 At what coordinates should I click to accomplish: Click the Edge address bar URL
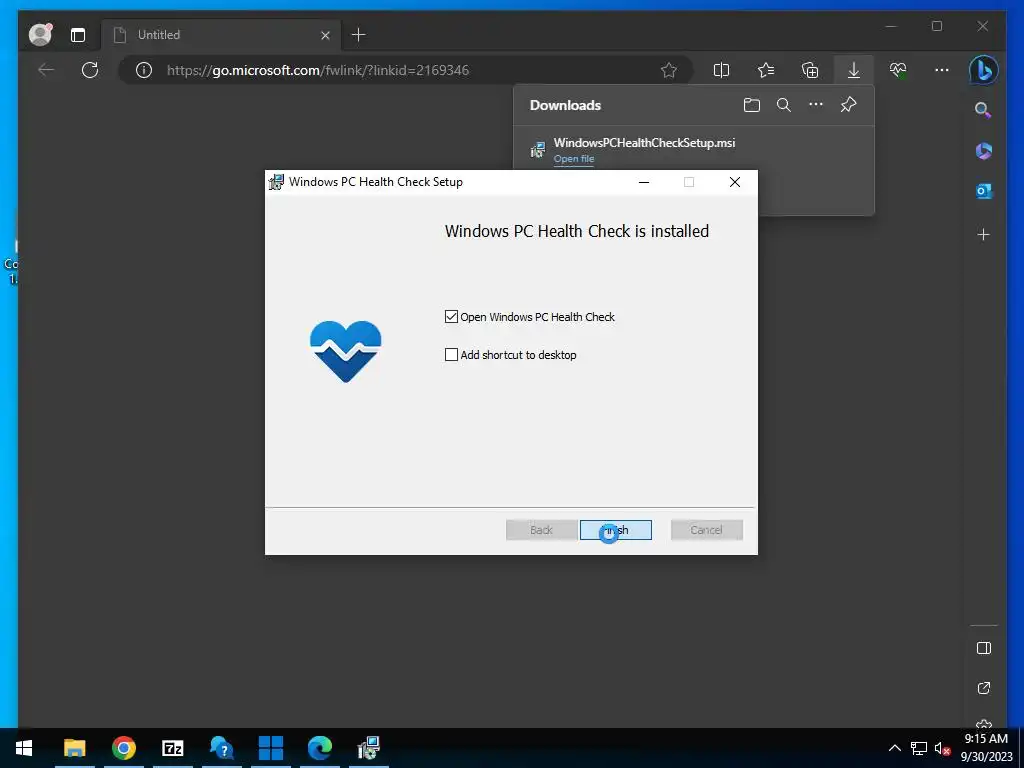[318, 70]
